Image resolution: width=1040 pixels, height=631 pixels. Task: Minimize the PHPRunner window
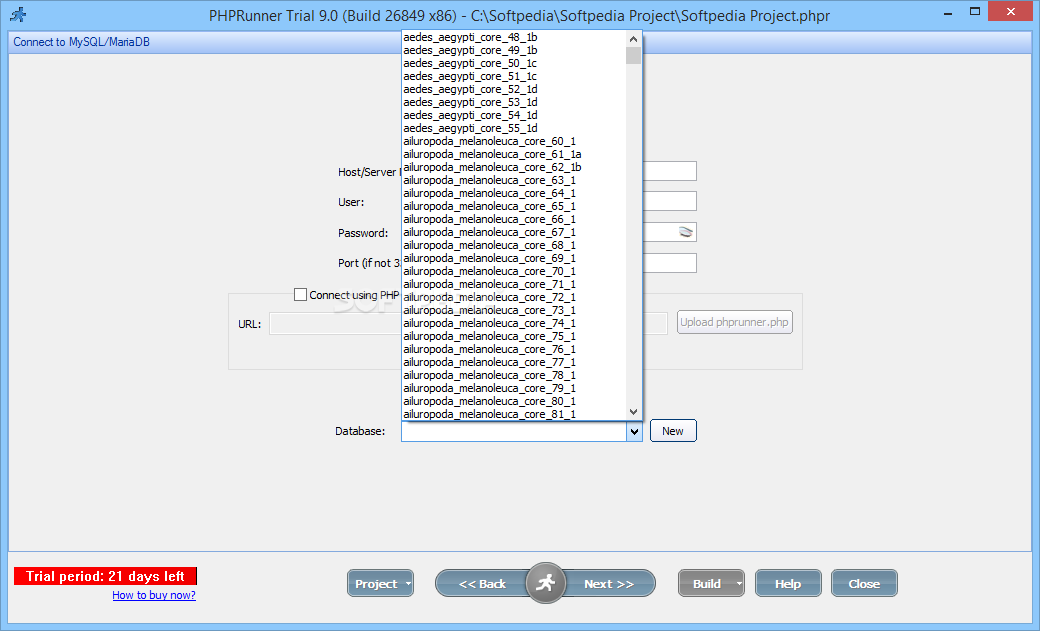[948, 13]
